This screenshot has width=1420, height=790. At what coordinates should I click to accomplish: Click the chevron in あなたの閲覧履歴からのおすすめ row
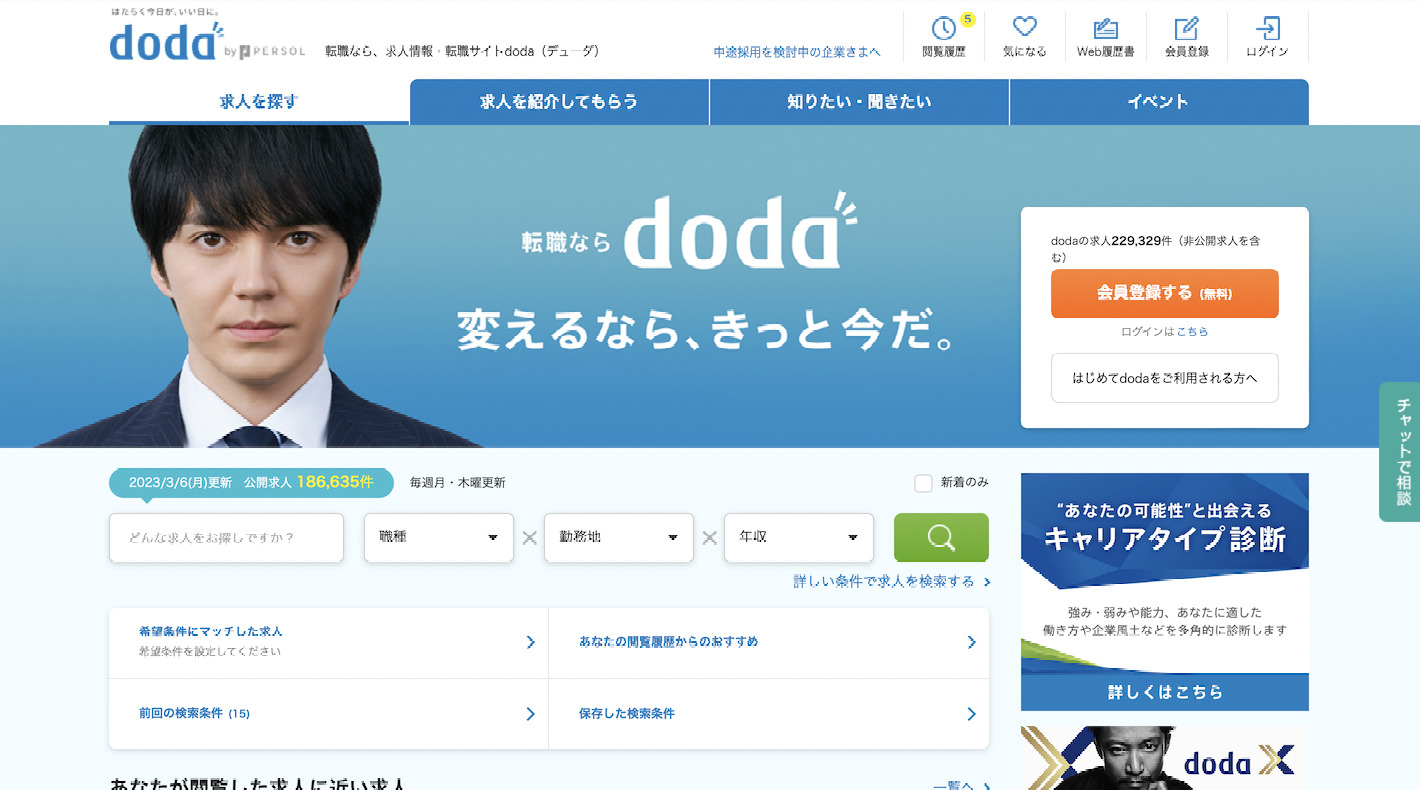(x=971, y=642)
